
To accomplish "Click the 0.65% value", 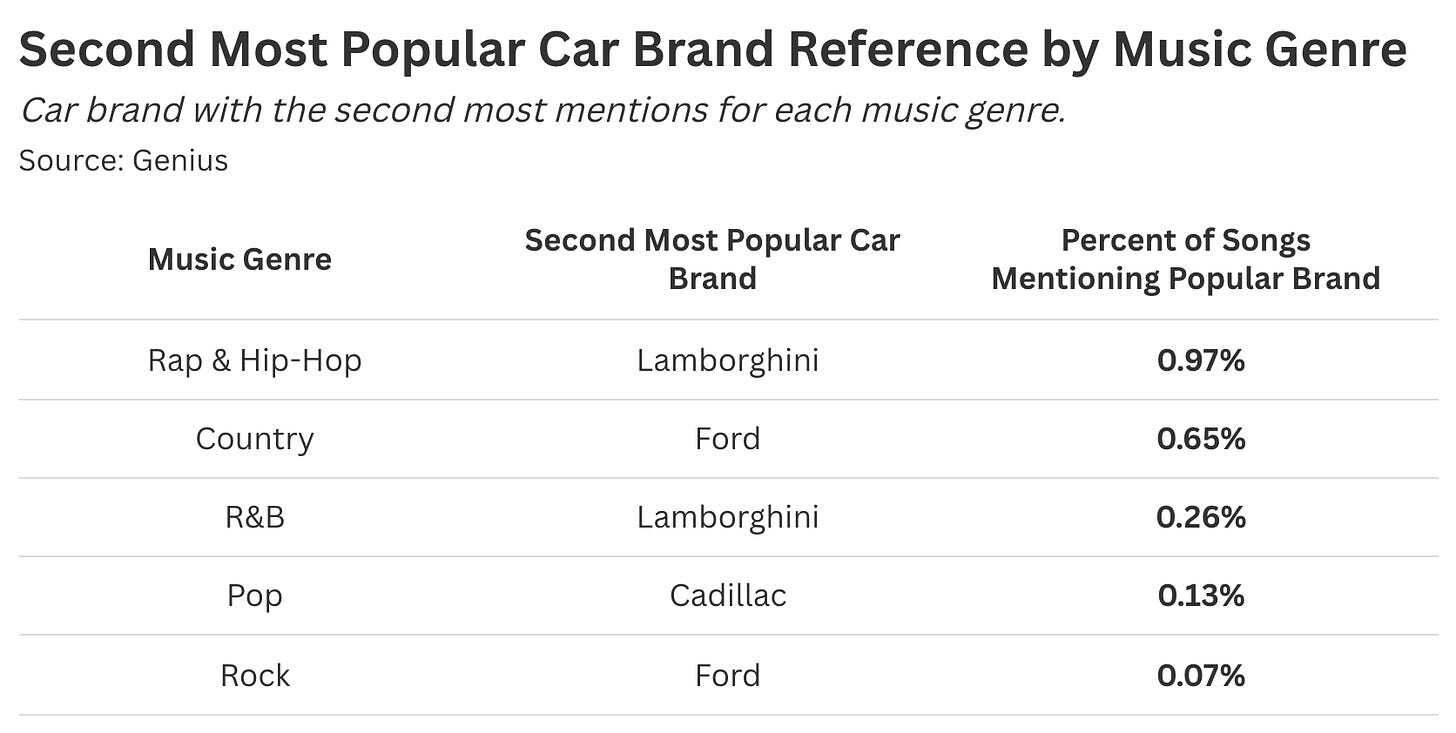I will (x=1201, y=439).
